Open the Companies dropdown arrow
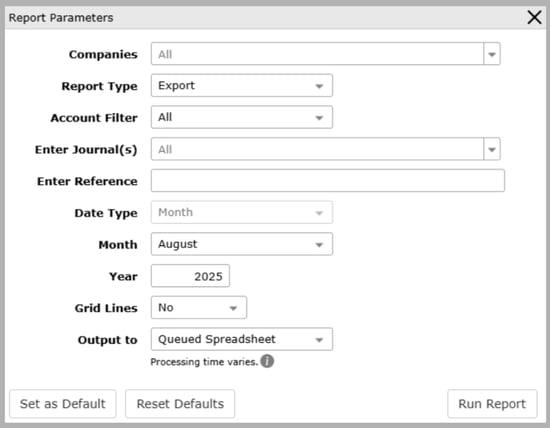 point(492,54)
